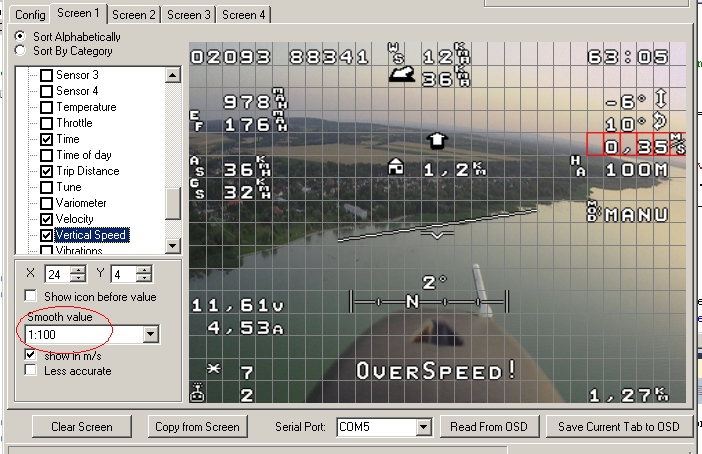Open the Serial Port COM5 dropdown
Image resolution: width=702 pixels, height=454 pixels.
click(422, 427)
